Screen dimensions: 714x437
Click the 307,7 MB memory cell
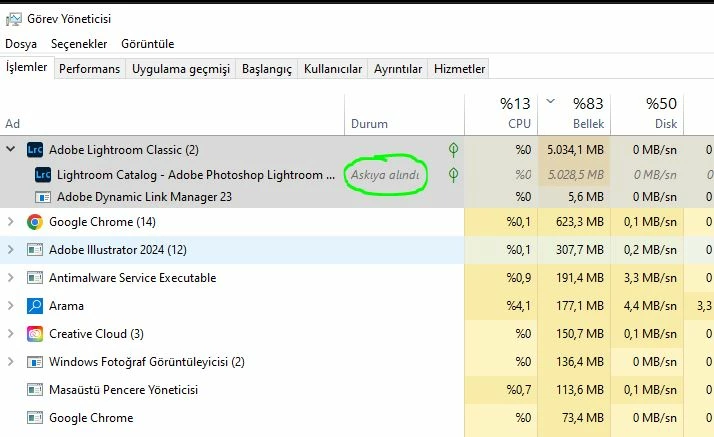[574, 250]
